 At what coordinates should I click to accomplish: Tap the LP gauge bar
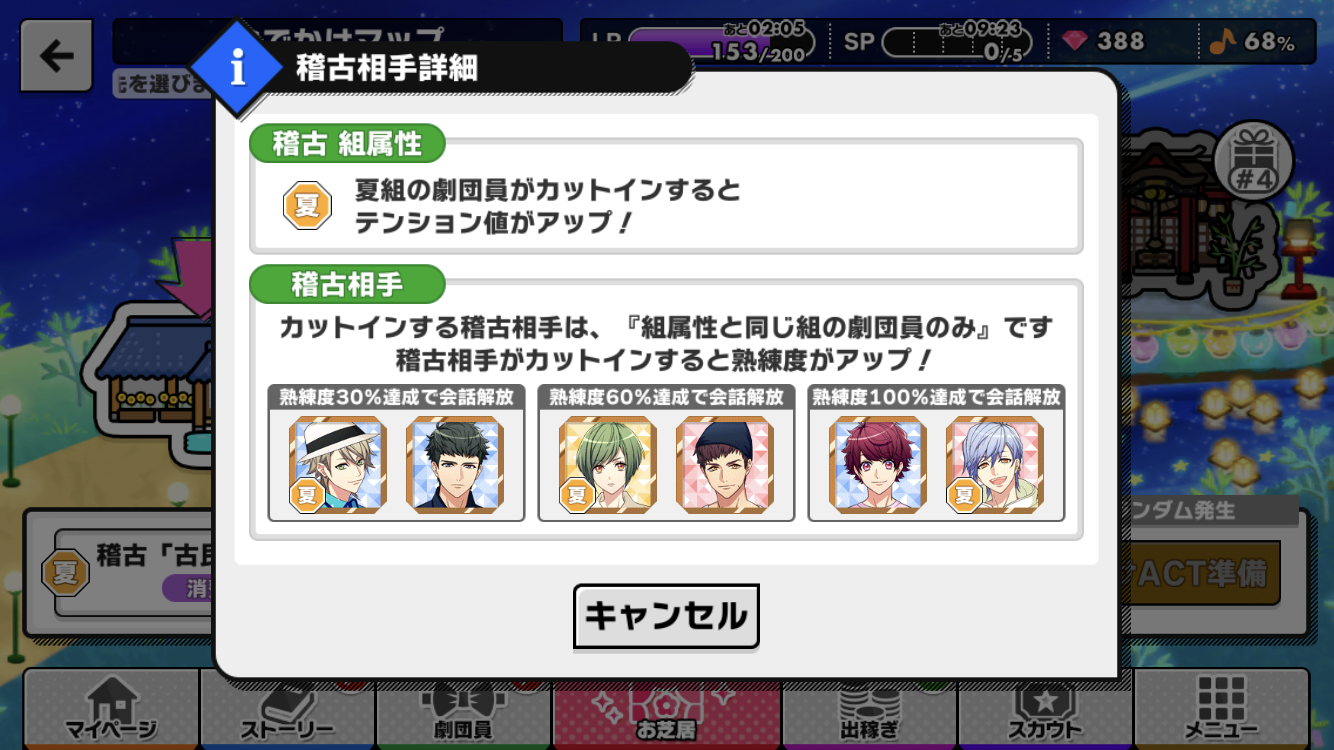tap(722, 44)
